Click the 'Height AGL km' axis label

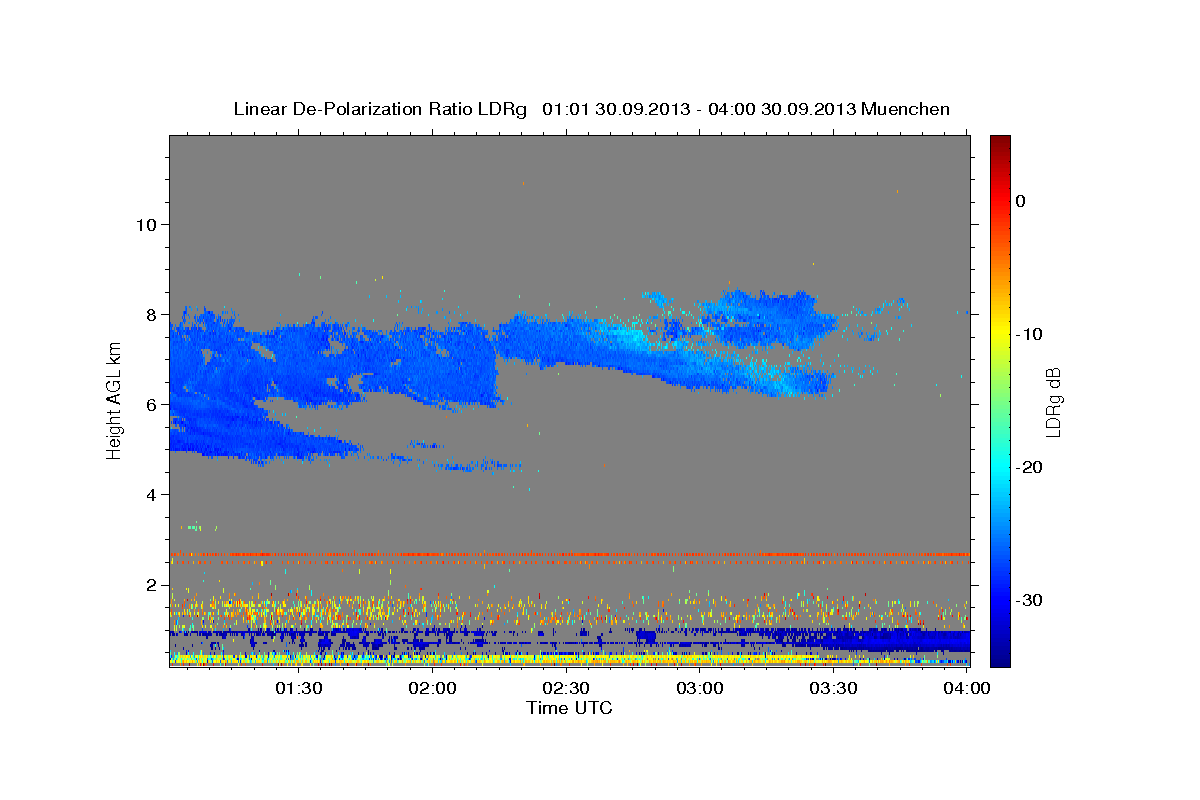tap(115, 401)
